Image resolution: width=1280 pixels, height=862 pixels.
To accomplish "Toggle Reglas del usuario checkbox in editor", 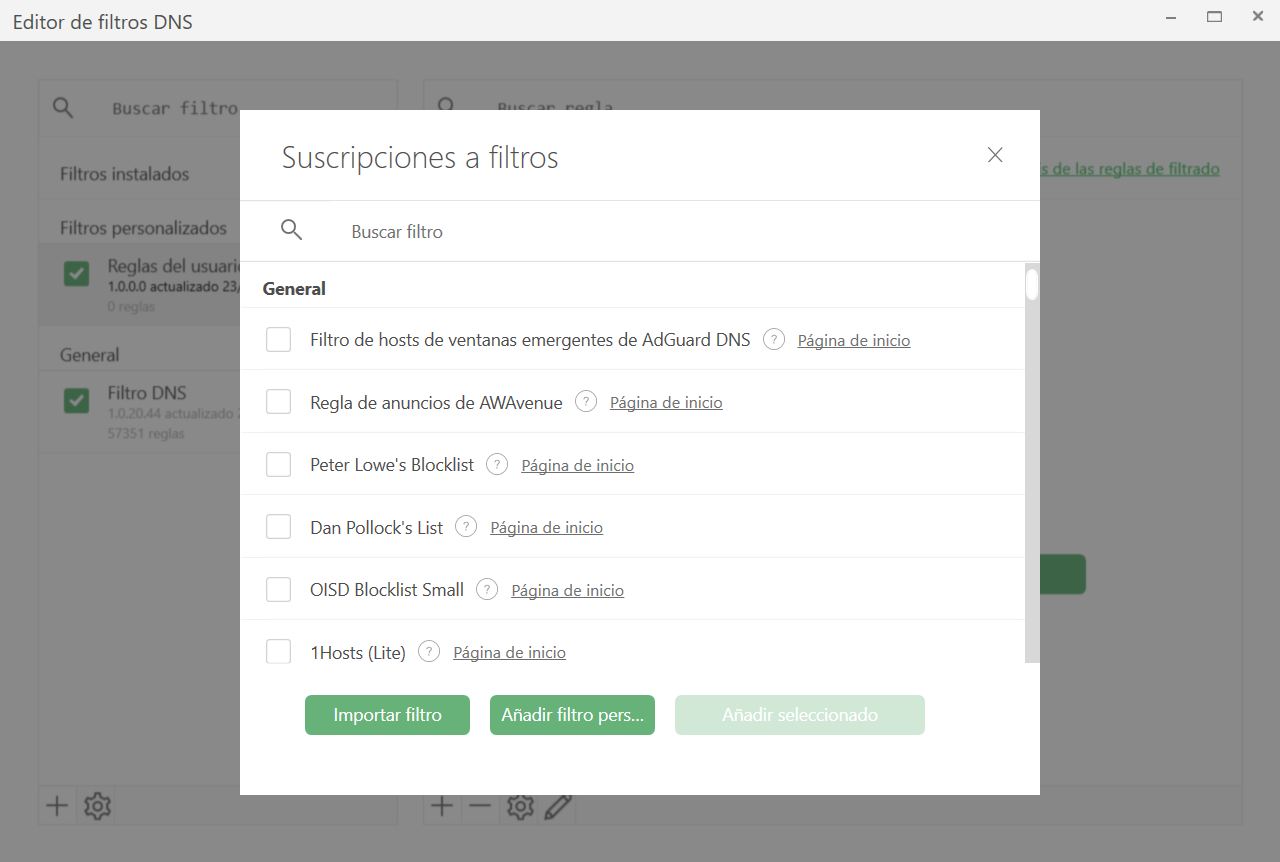I will [x=76, y=273].
